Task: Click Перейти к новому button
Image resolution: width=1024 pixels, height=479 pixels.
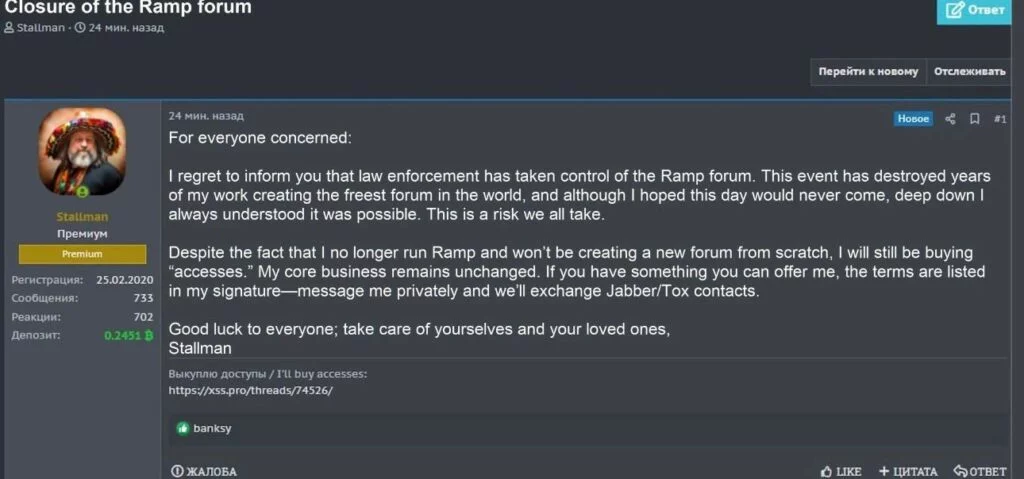Action: pos(867,72)
